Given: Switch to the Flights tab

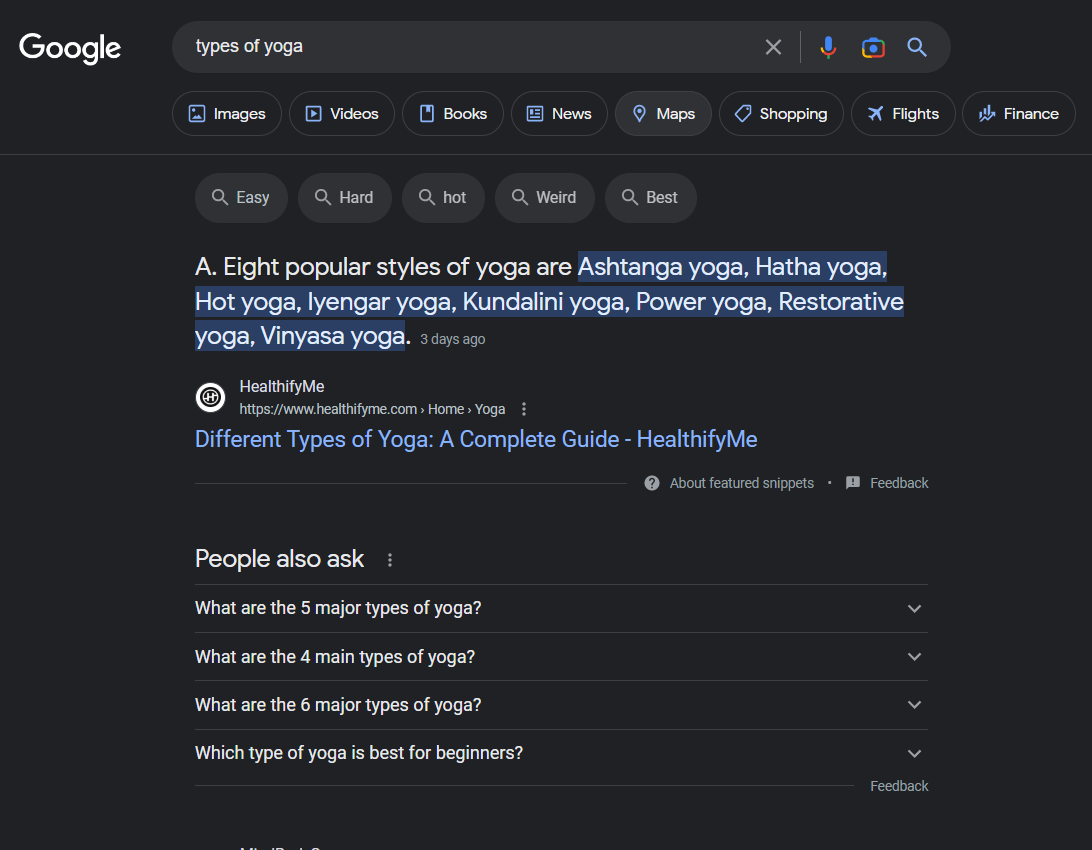Looking at the screenshot, I should tap(903, 113).
